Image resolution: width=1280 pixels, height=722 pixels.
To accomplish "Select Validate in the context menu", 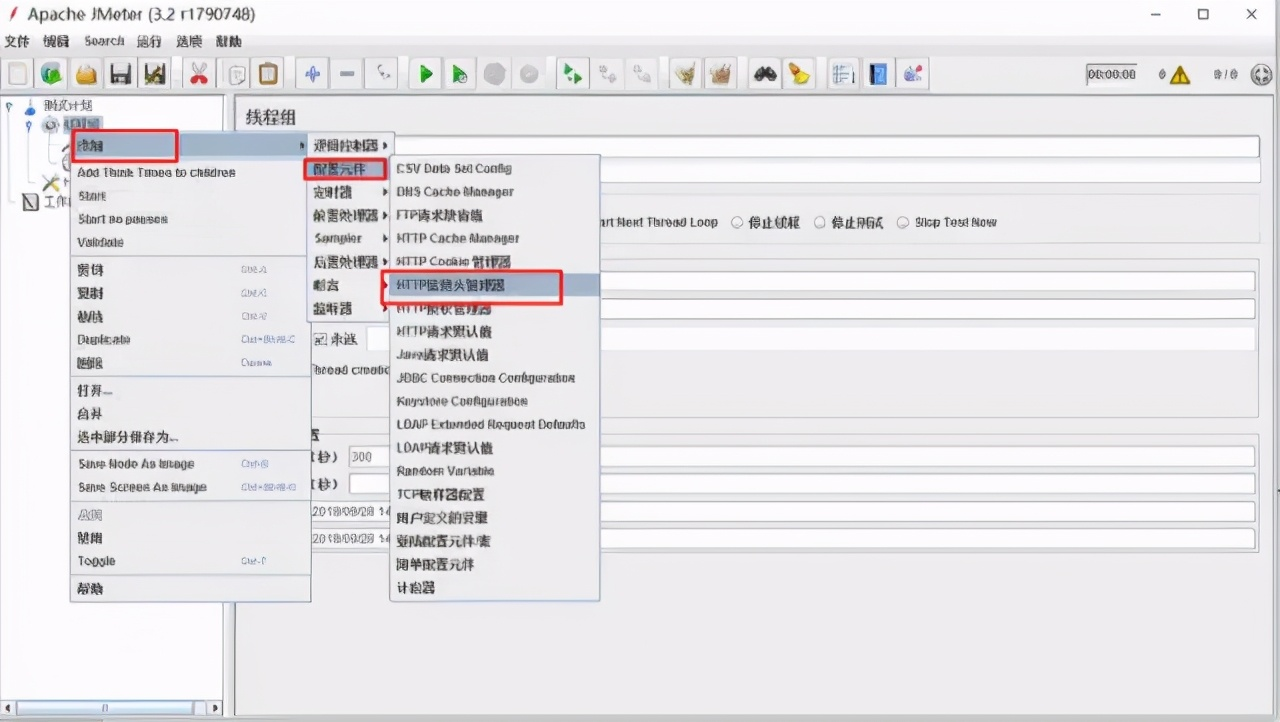I will [x=190, y=242].
